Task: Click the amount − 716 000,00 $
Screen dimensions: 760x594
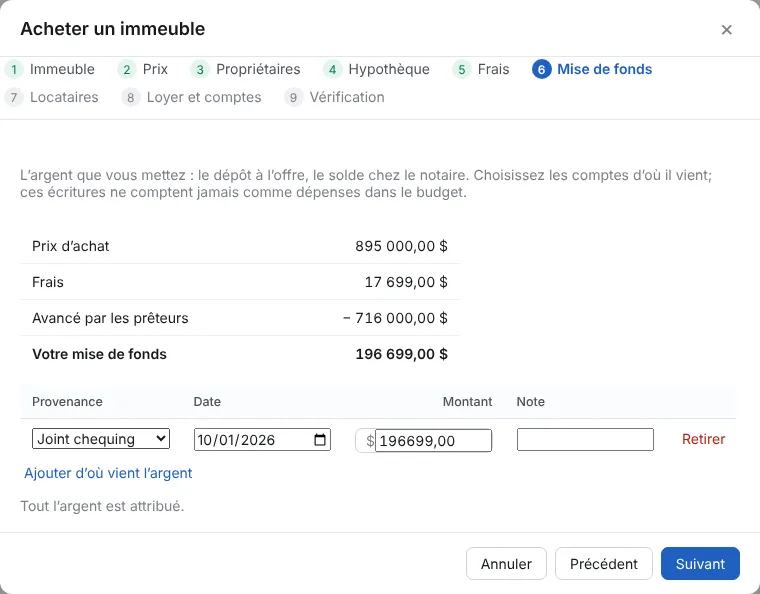Action: tap(395, 318)
